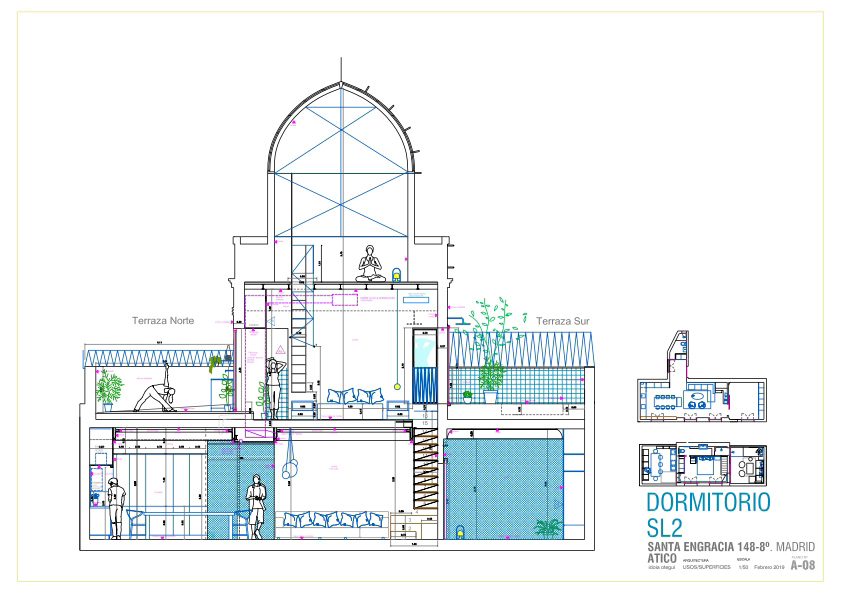Select the hanging pendant lamps cluster
842x595 pixels.
point(291,455)
